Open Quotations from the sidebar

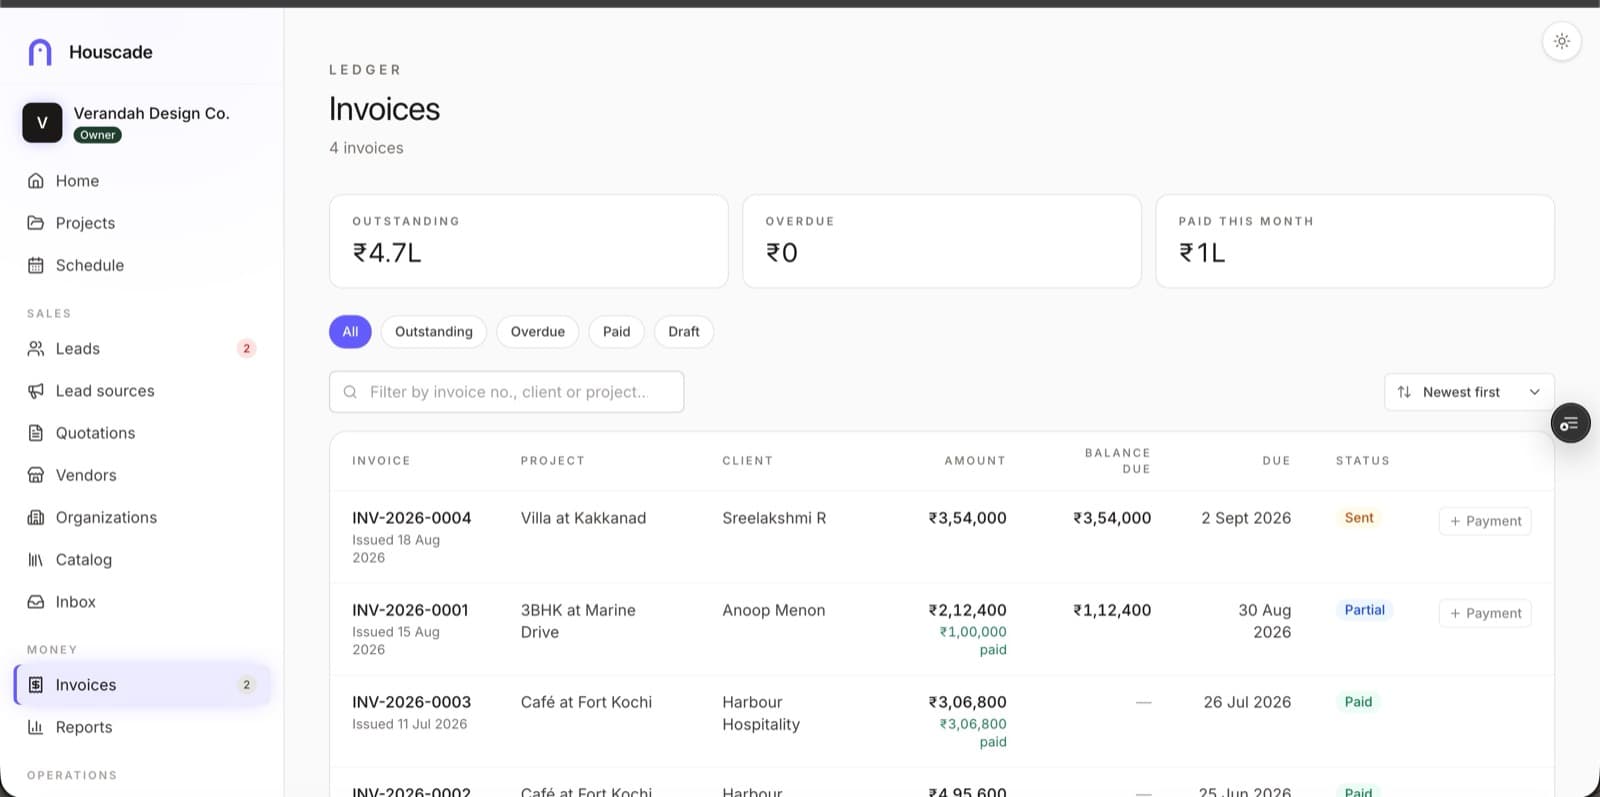[x=142, y=433]
